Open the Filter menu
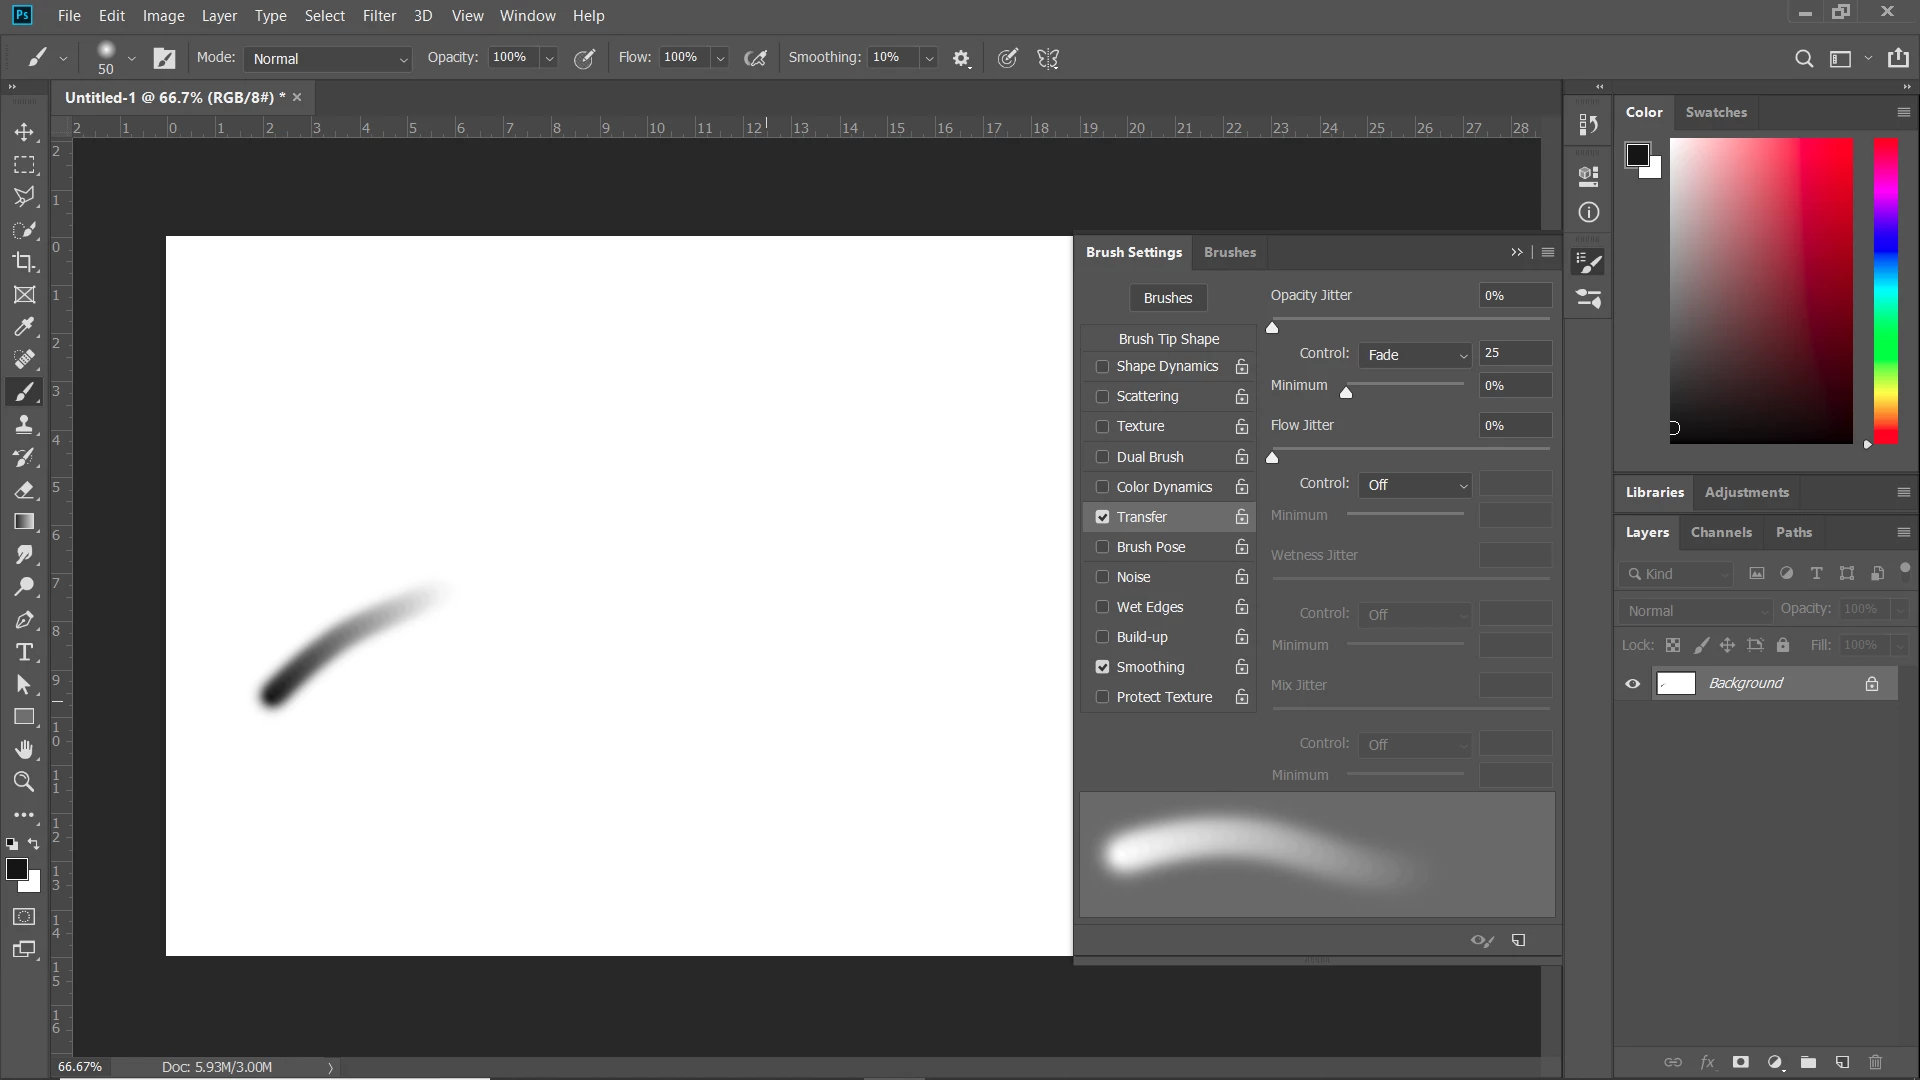Image resolution: width=1920 pixels, height=1080 pixels. (x=379, y=16)
